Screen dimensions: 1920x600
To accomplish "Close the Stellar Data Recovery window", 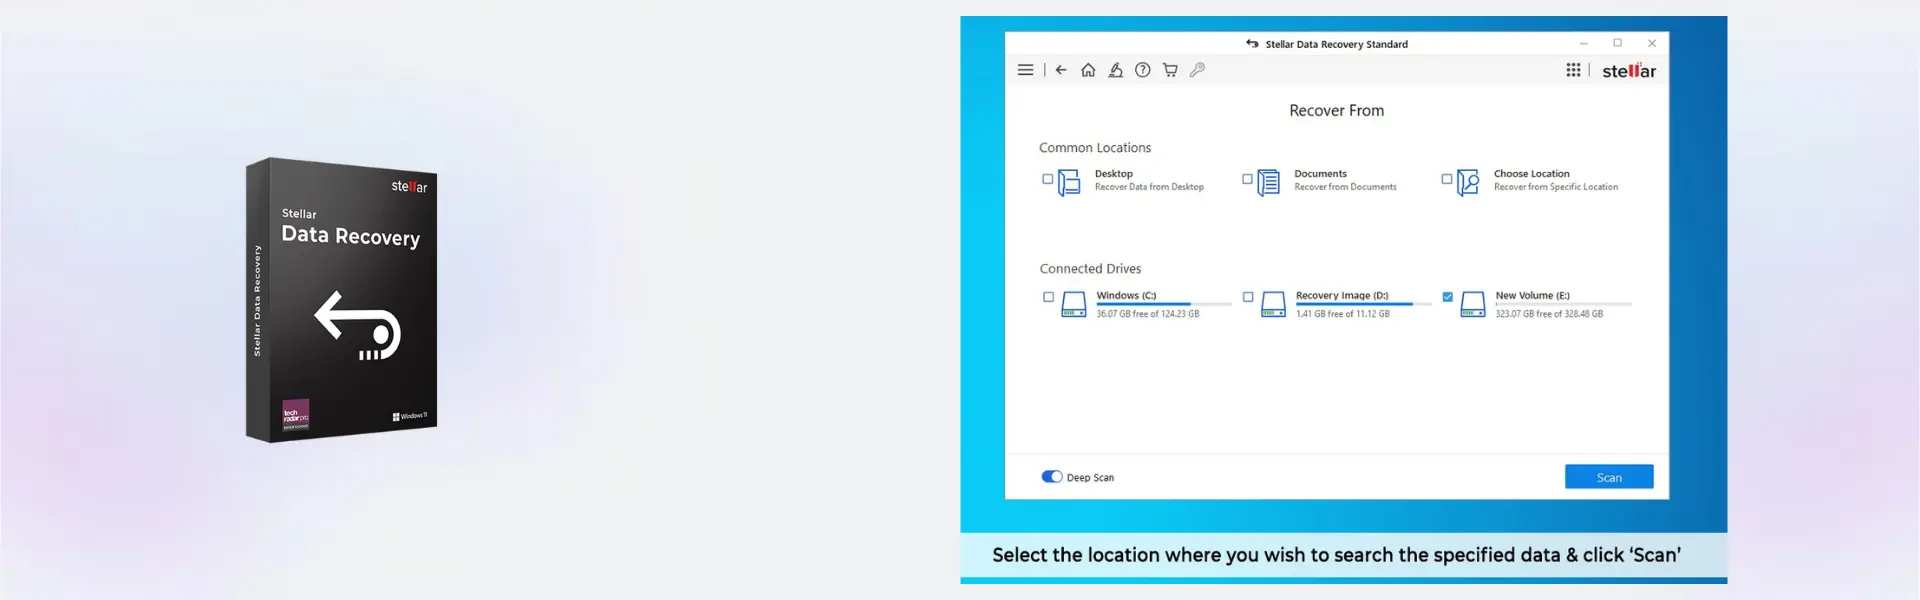I will (x=1652, y=43).
